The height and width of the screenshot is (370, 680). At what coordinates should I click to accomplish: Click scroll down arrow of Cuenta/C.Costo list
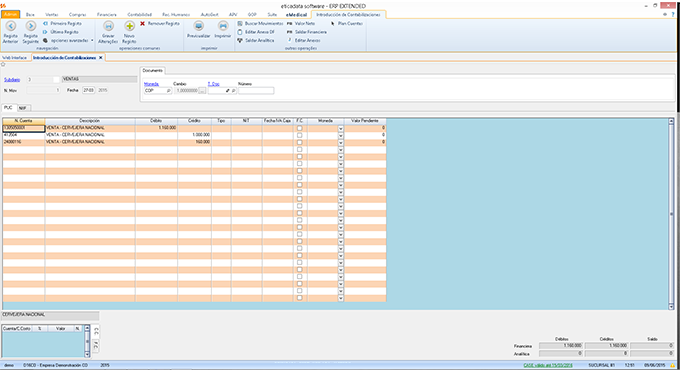click(87, 354)
